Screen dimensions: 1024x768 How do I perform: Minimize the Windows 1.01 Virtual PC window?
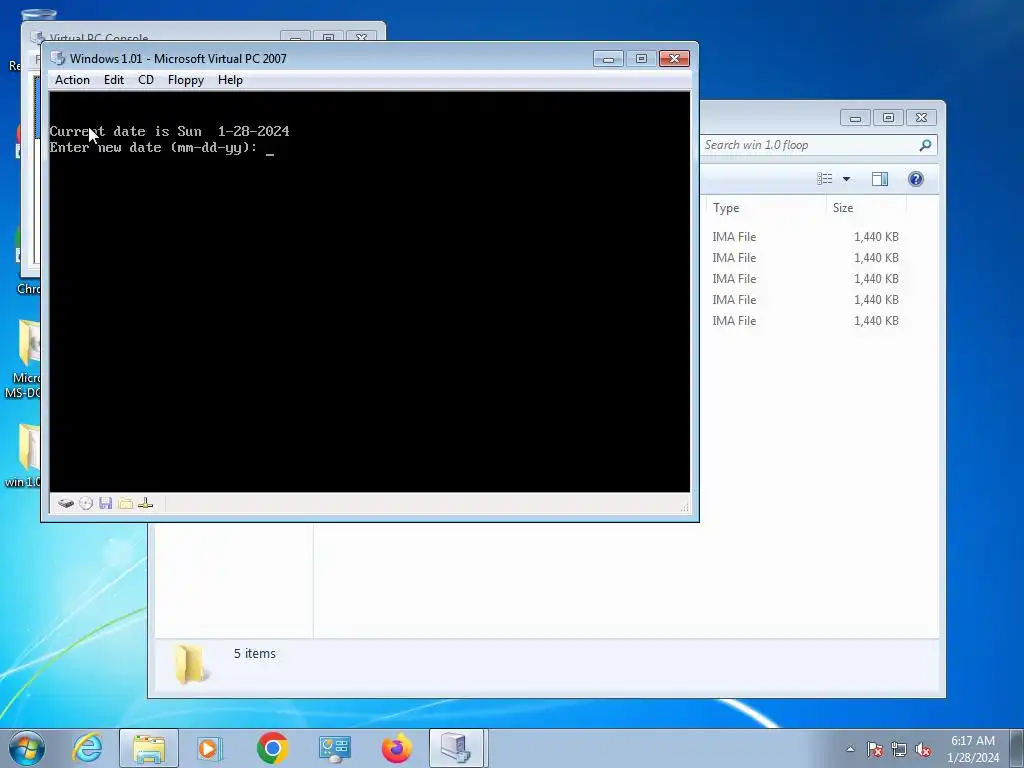point(608,59)
